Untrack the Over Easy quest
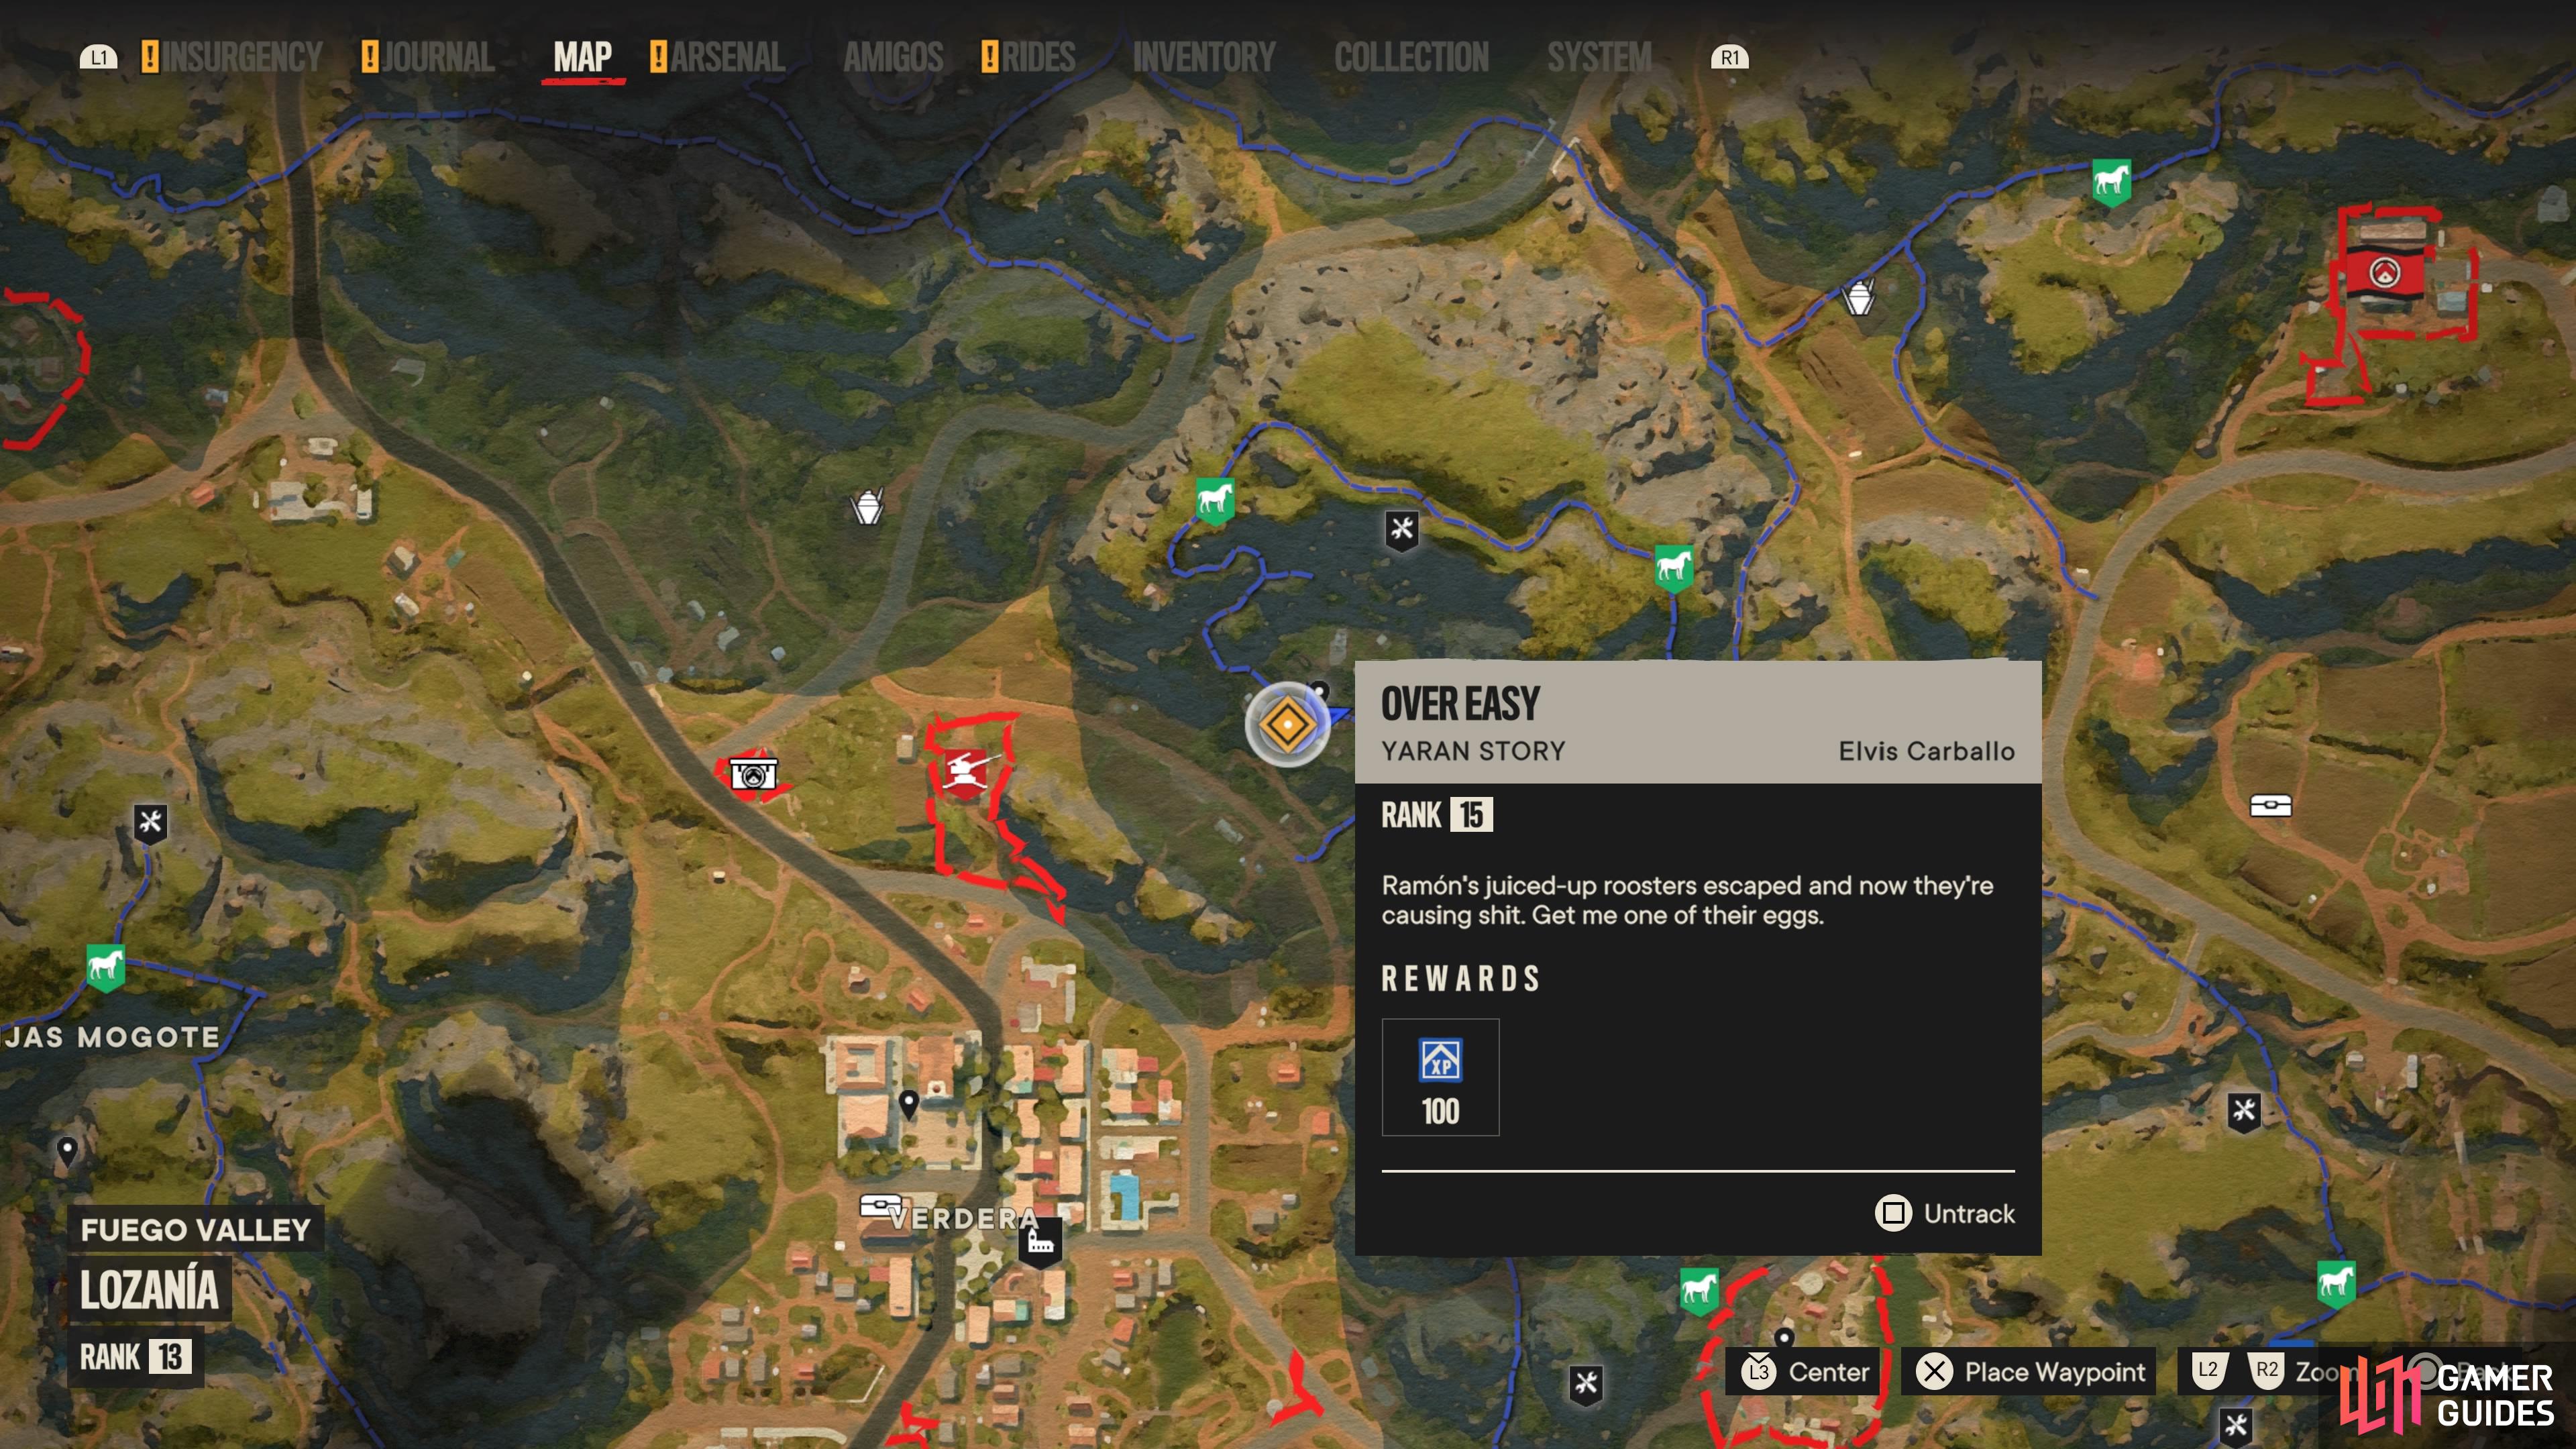Viewport: 2576px width, 1449px height. pos(1944,1213)
